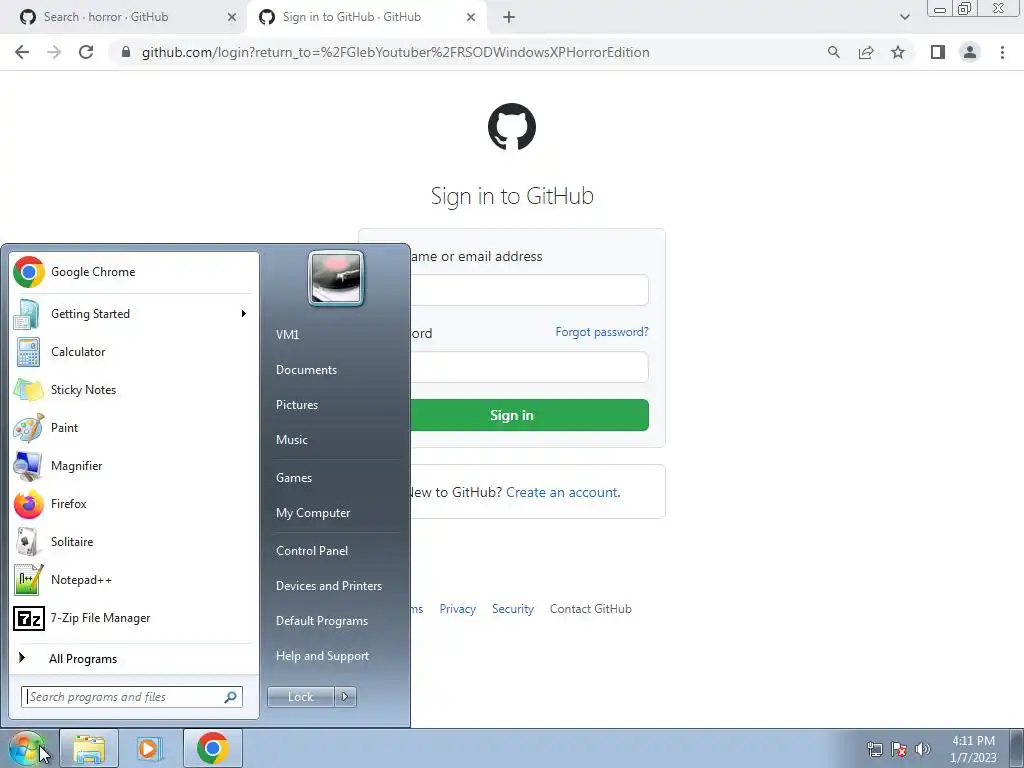This screenshot has width=1024, height=768.
Task: Switch to Search · horror · GitHub tab
Action: [122, 17]
